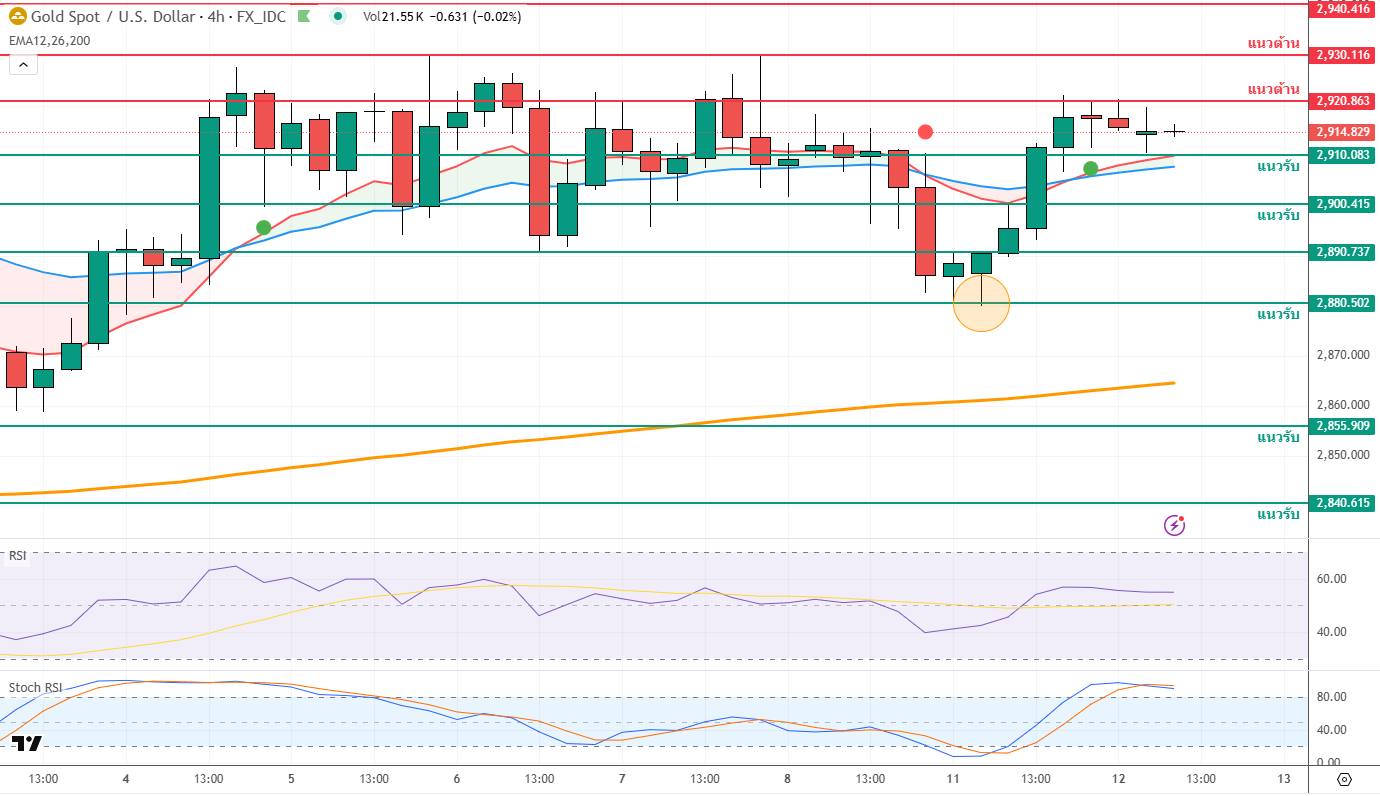1380x796 pixels.
Task: Click the 2,910.083 support price label
Action: pyautogui.click(x=1343, y=155)
